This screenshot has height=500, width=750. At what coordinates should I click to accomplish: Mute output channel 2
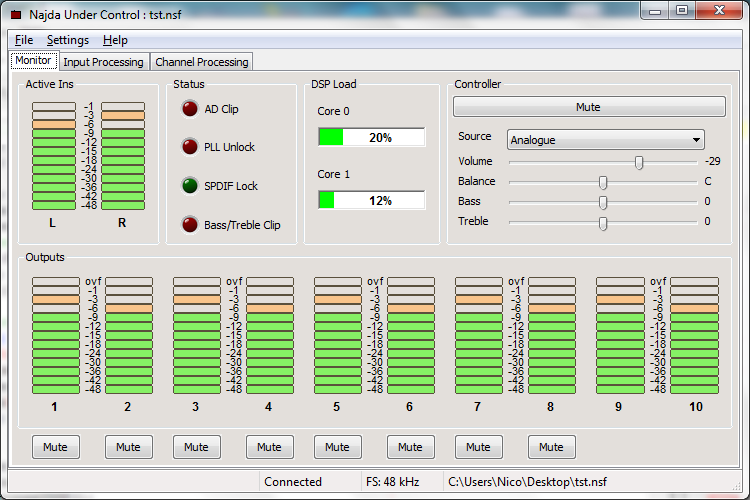(129, 447)
